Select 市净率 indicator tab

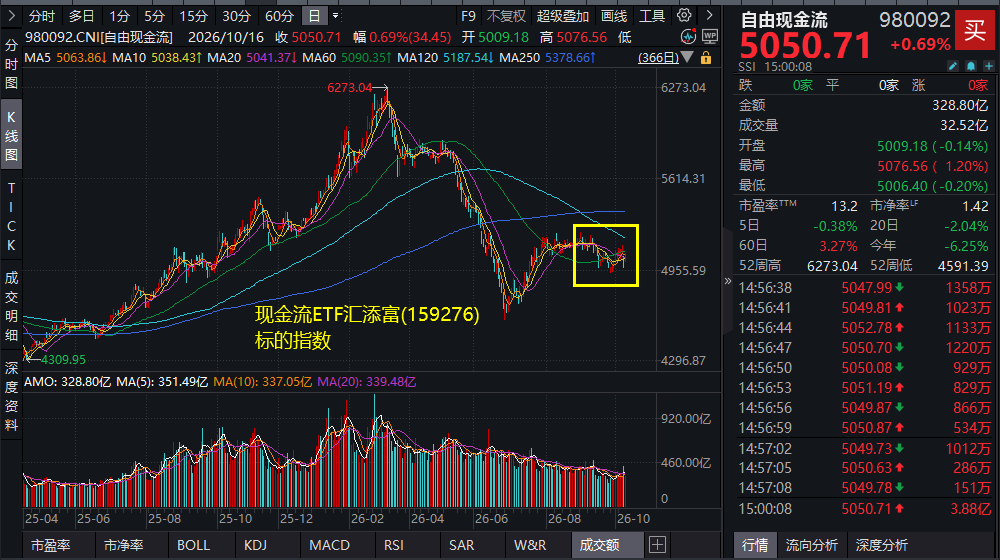click(124, 545)
